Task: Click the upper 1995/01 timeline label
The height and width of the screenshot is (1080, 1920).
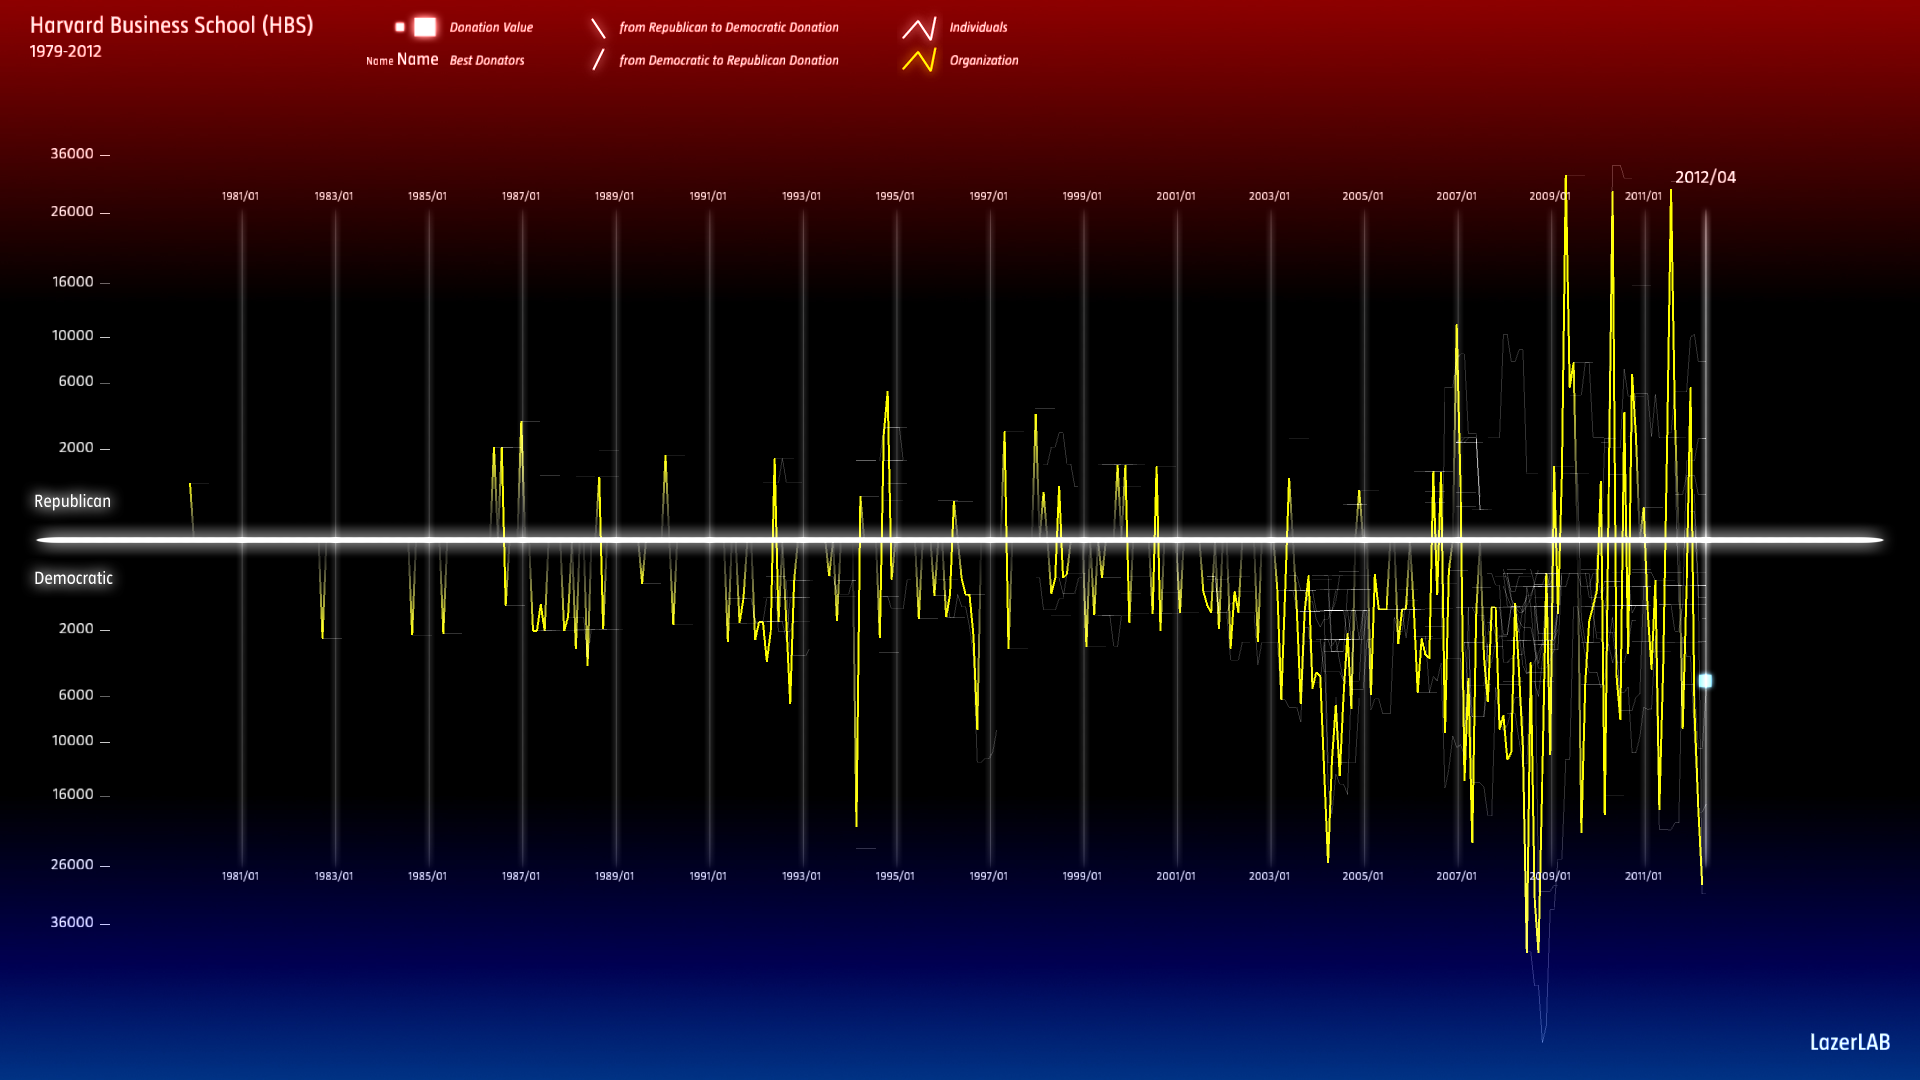Action: (x=895, y=197)
